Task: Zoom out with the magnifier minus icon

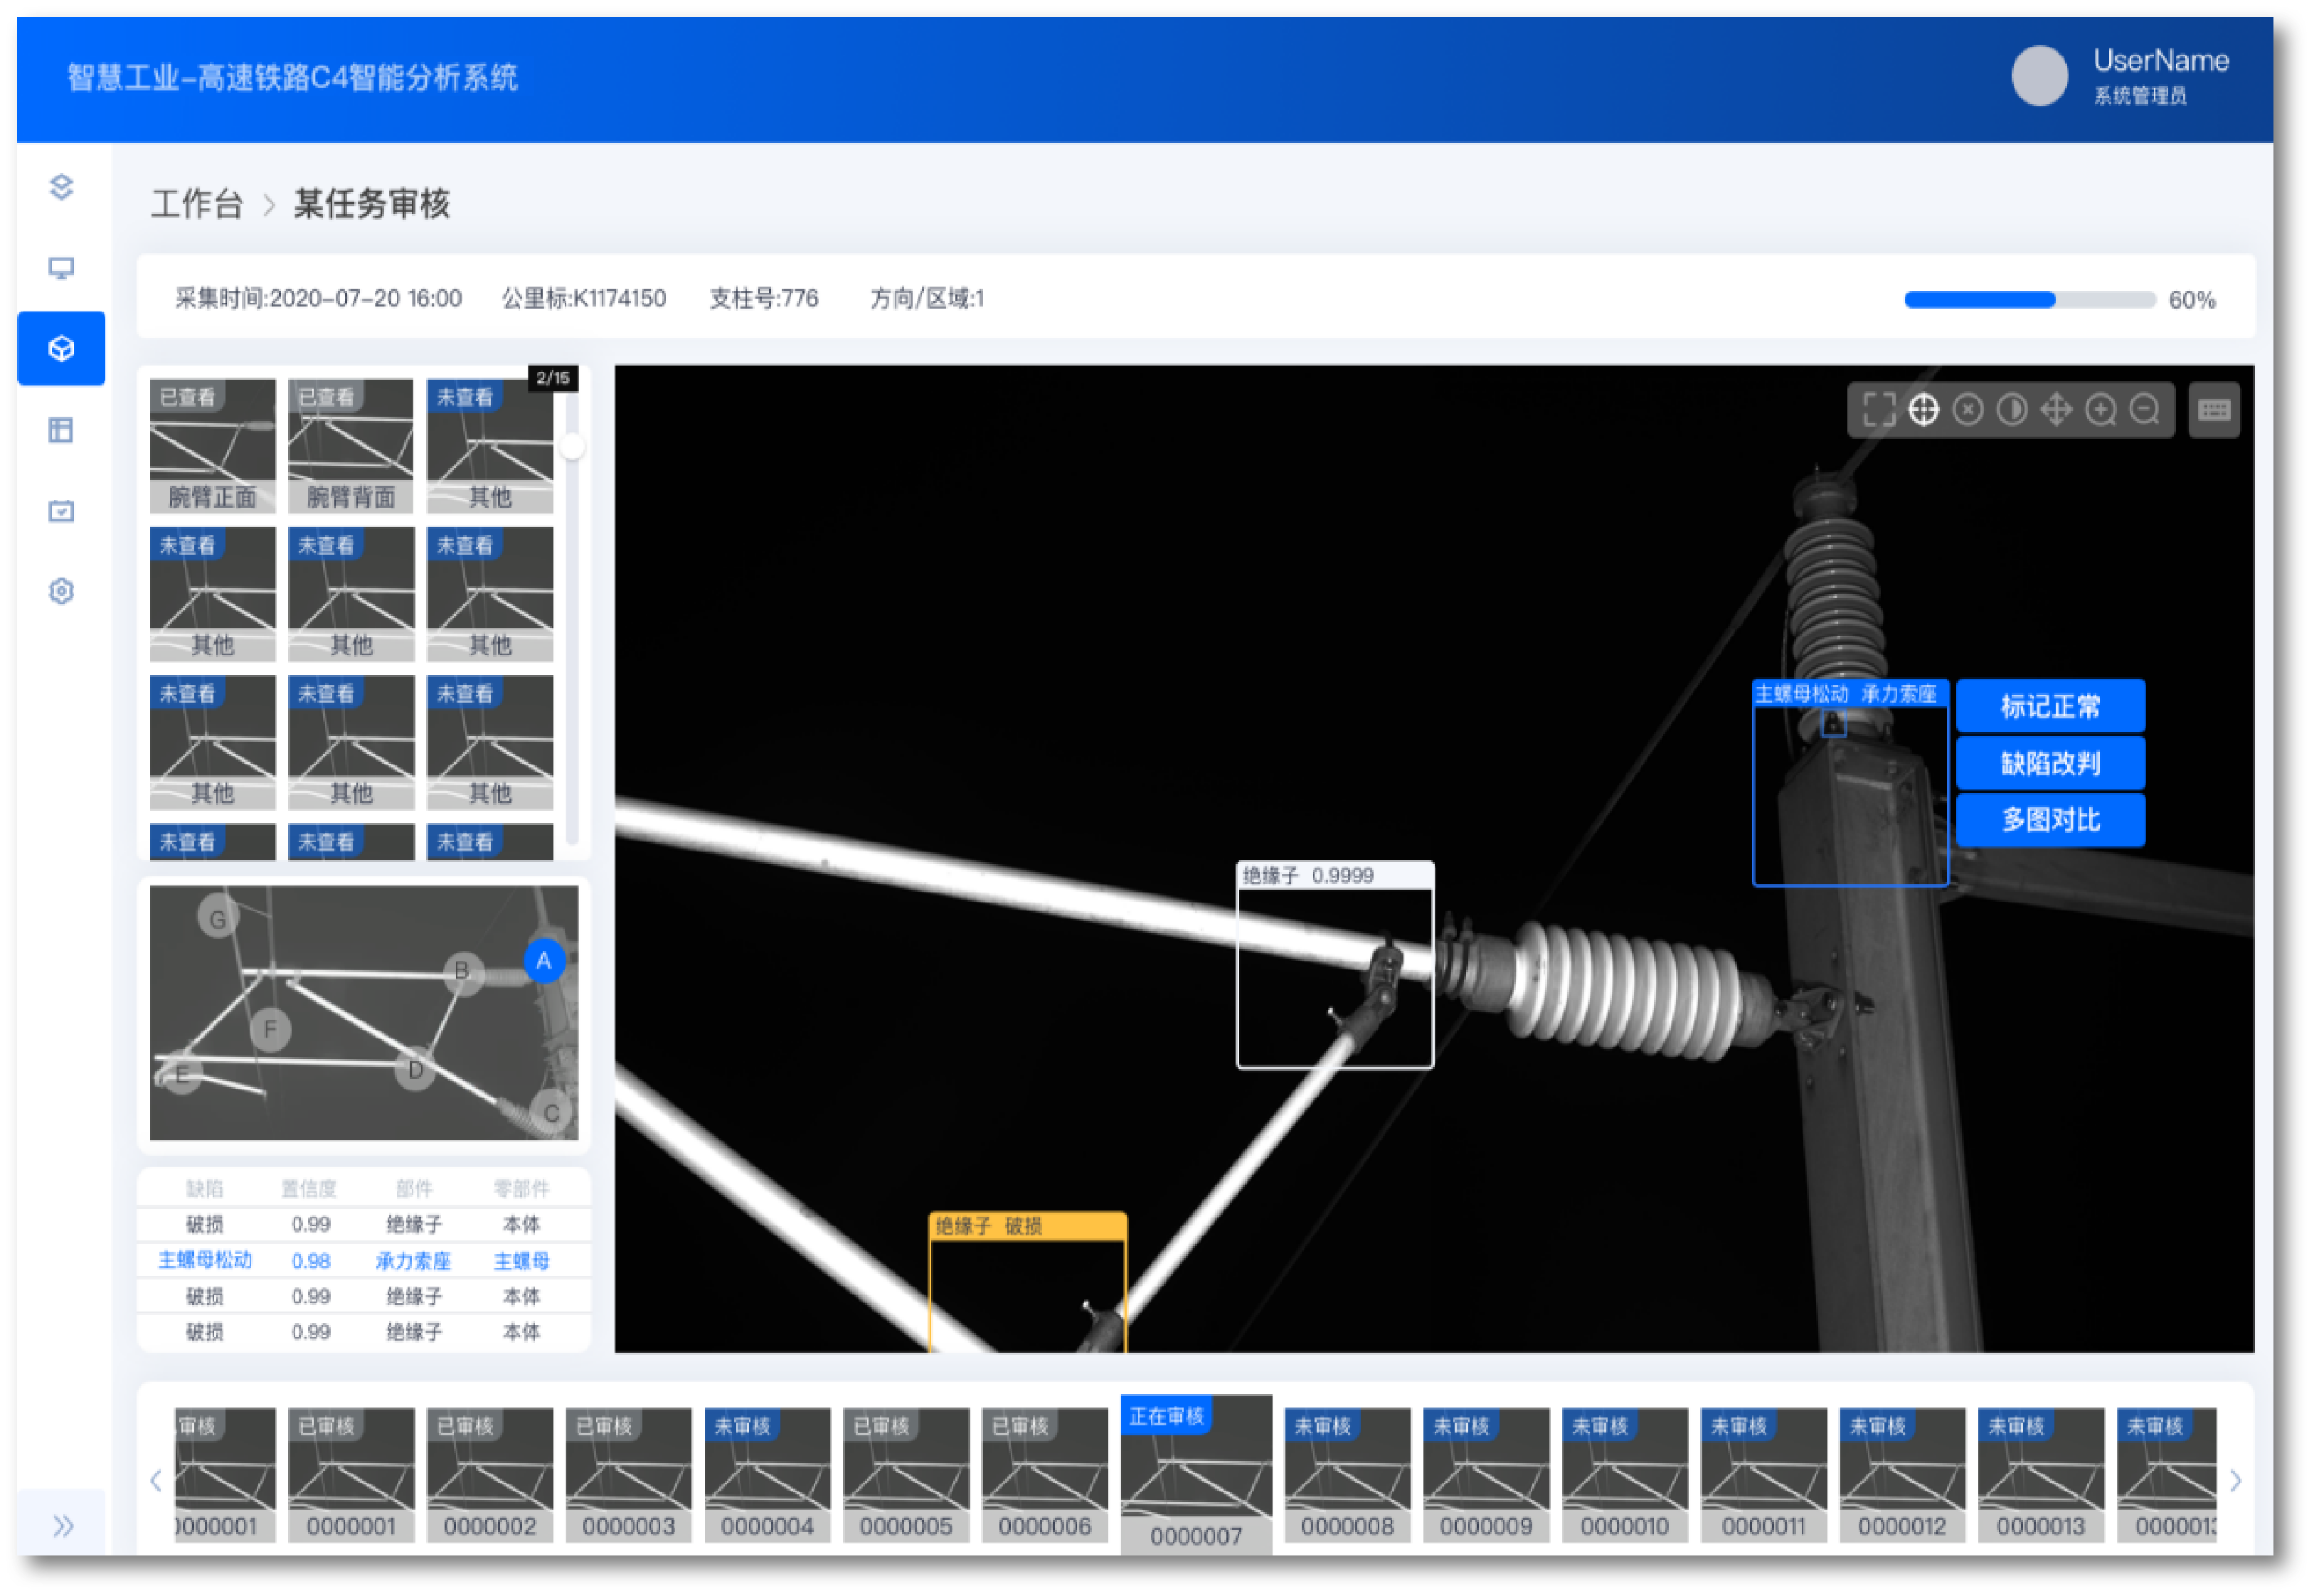Action: point(2145,410)
